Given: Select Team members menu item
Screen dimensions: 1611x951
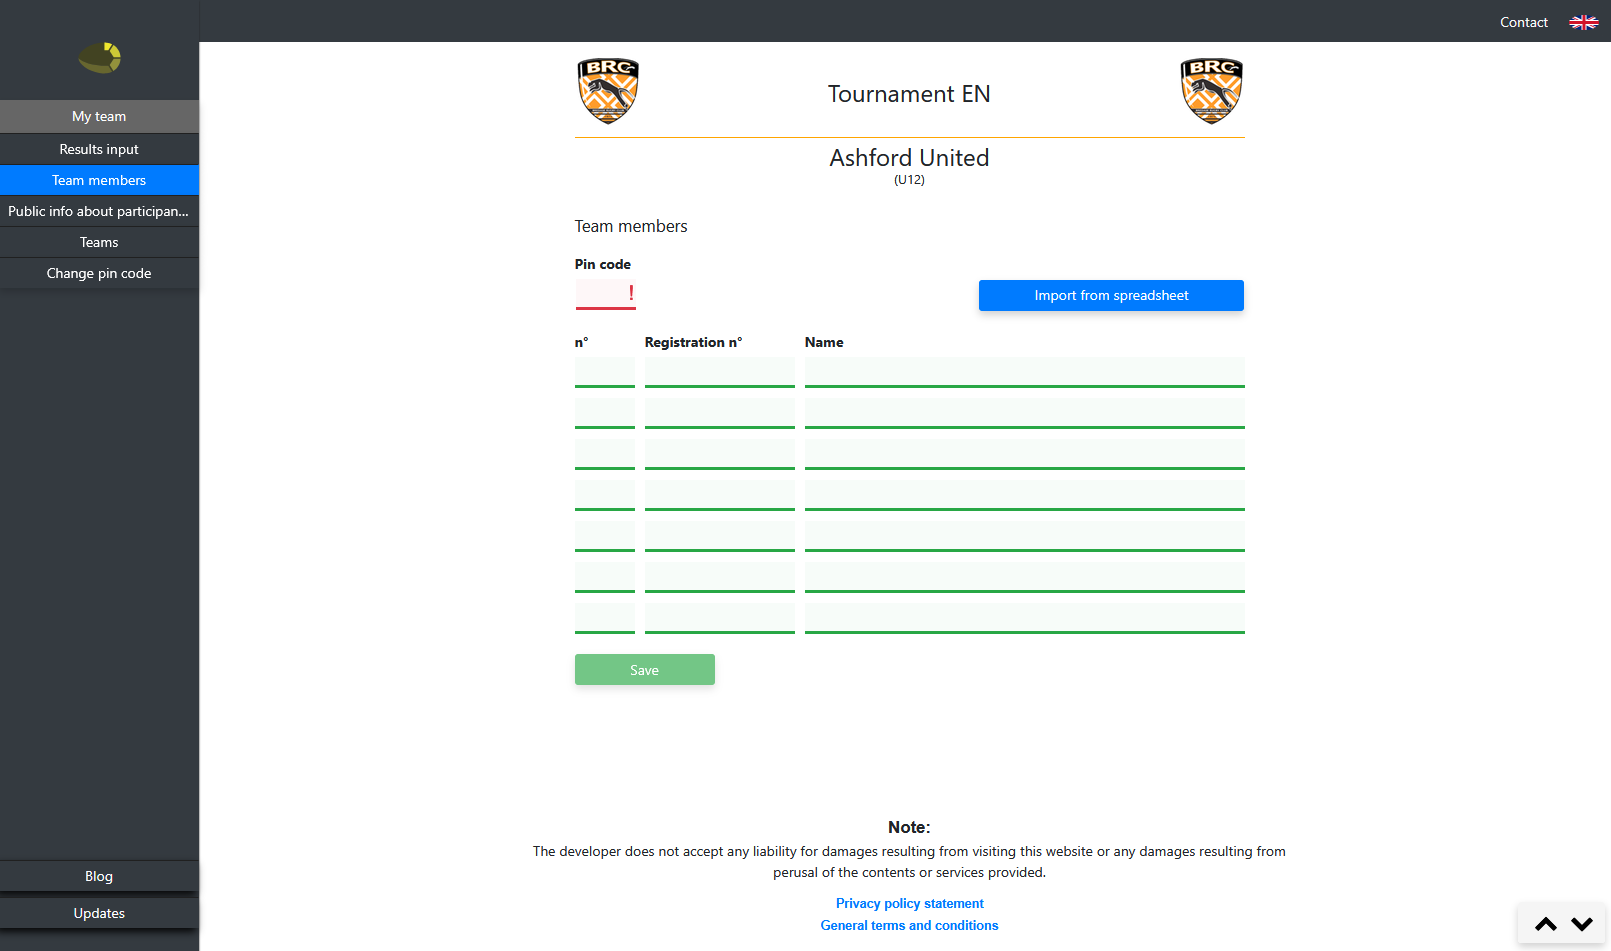Looking at the screenshot, I should (x=99, y=180).
